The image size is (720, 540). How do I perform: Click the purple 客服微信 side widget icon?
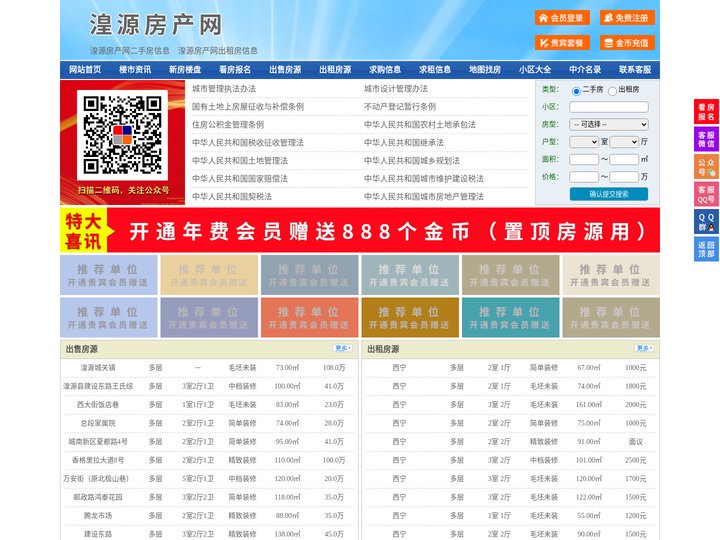point(706,139)
